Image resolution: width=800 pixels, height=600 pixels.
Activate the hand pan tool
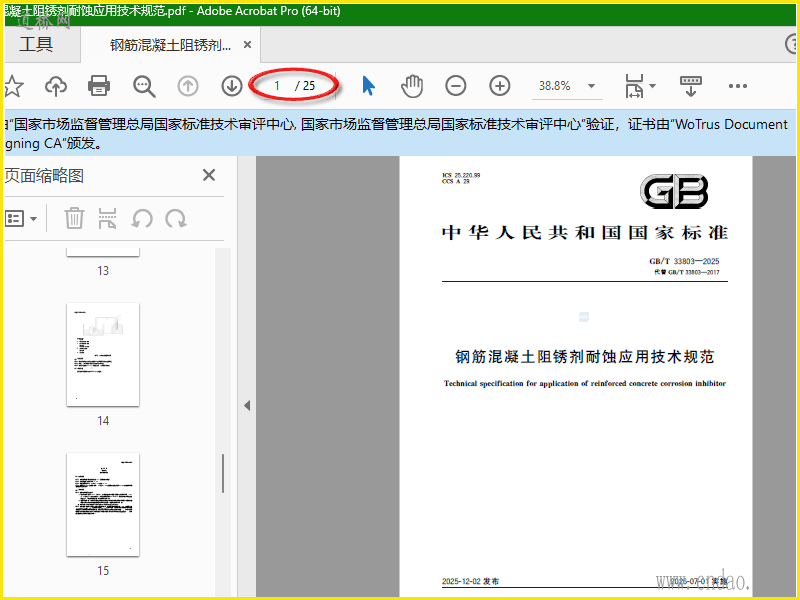tap(412, 86)
